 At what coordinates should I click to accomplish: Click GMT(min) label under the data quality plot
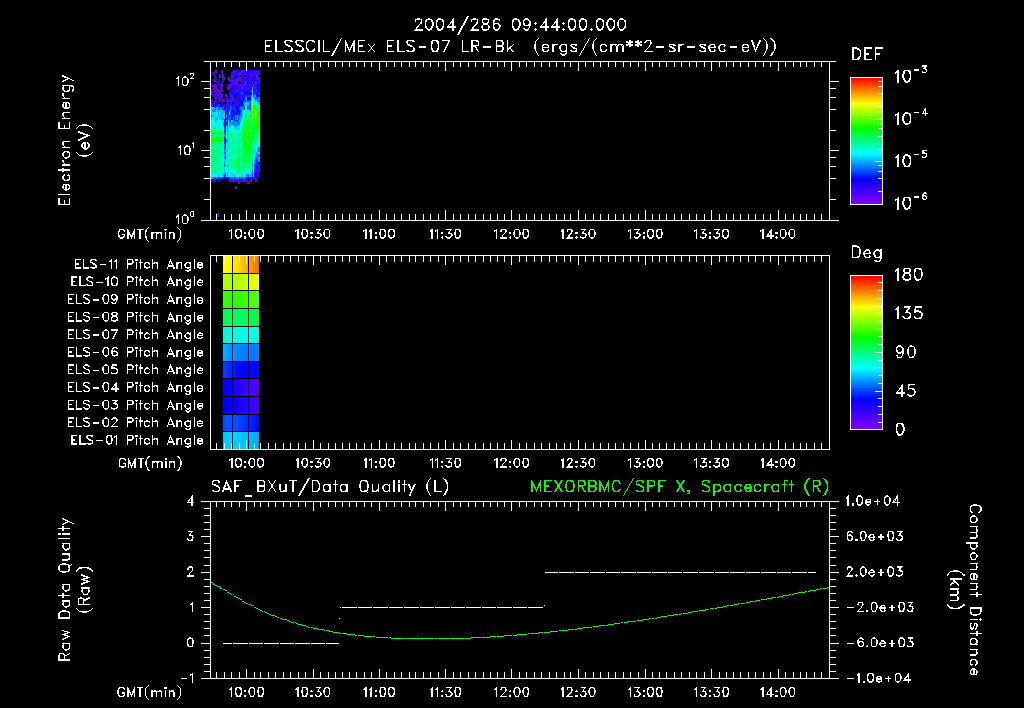[150, 692]
